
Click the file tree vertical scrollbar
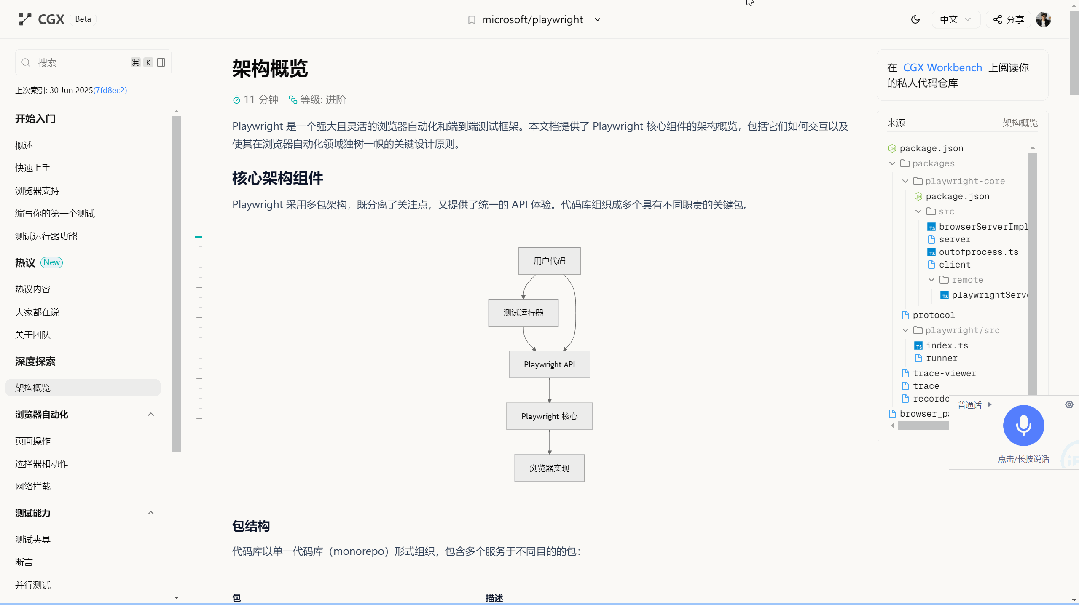tap(1032, 273)
